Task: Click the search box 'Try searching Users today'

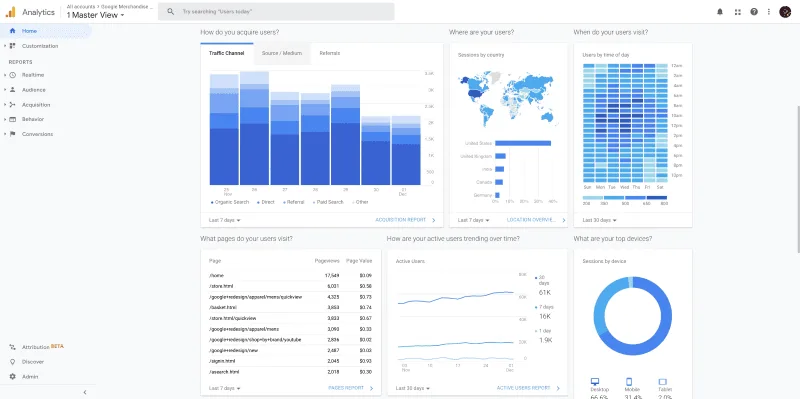Action: point(276,11)
